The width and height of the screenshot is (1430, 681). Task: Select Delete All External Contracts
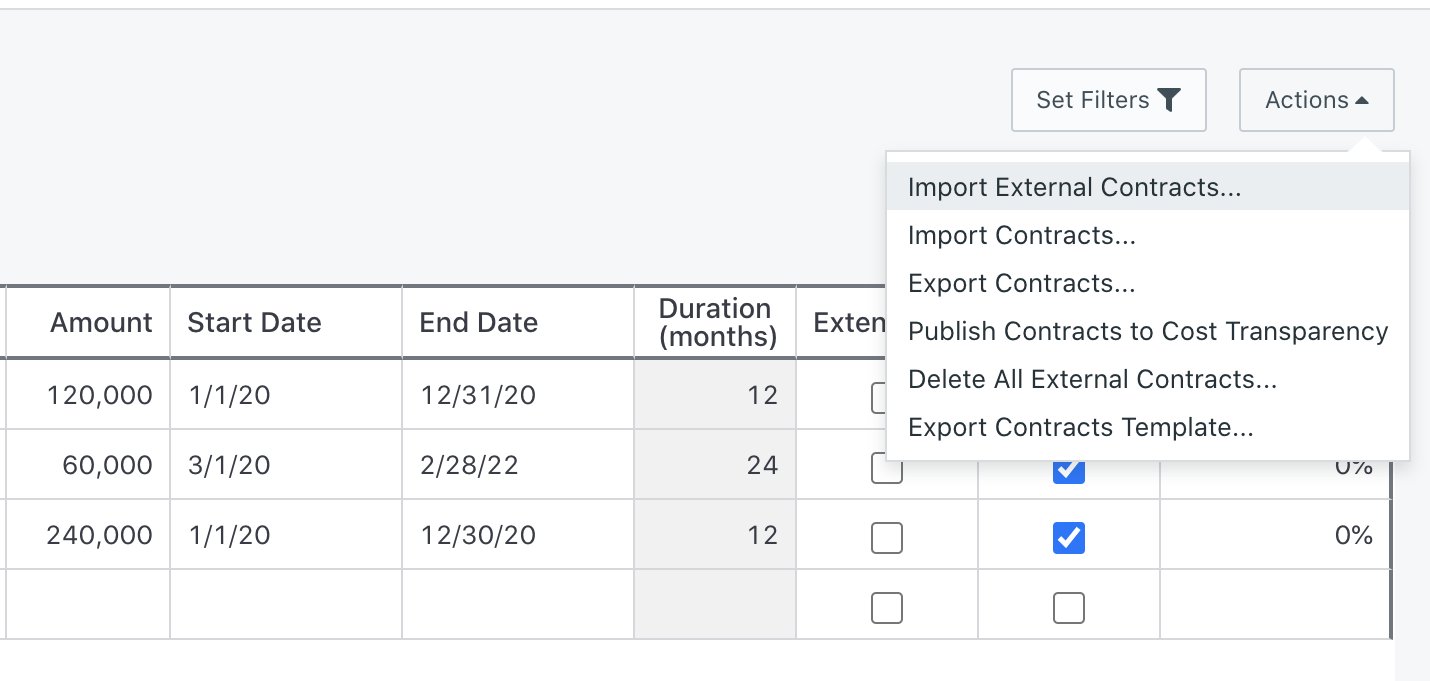point(1148,379)
